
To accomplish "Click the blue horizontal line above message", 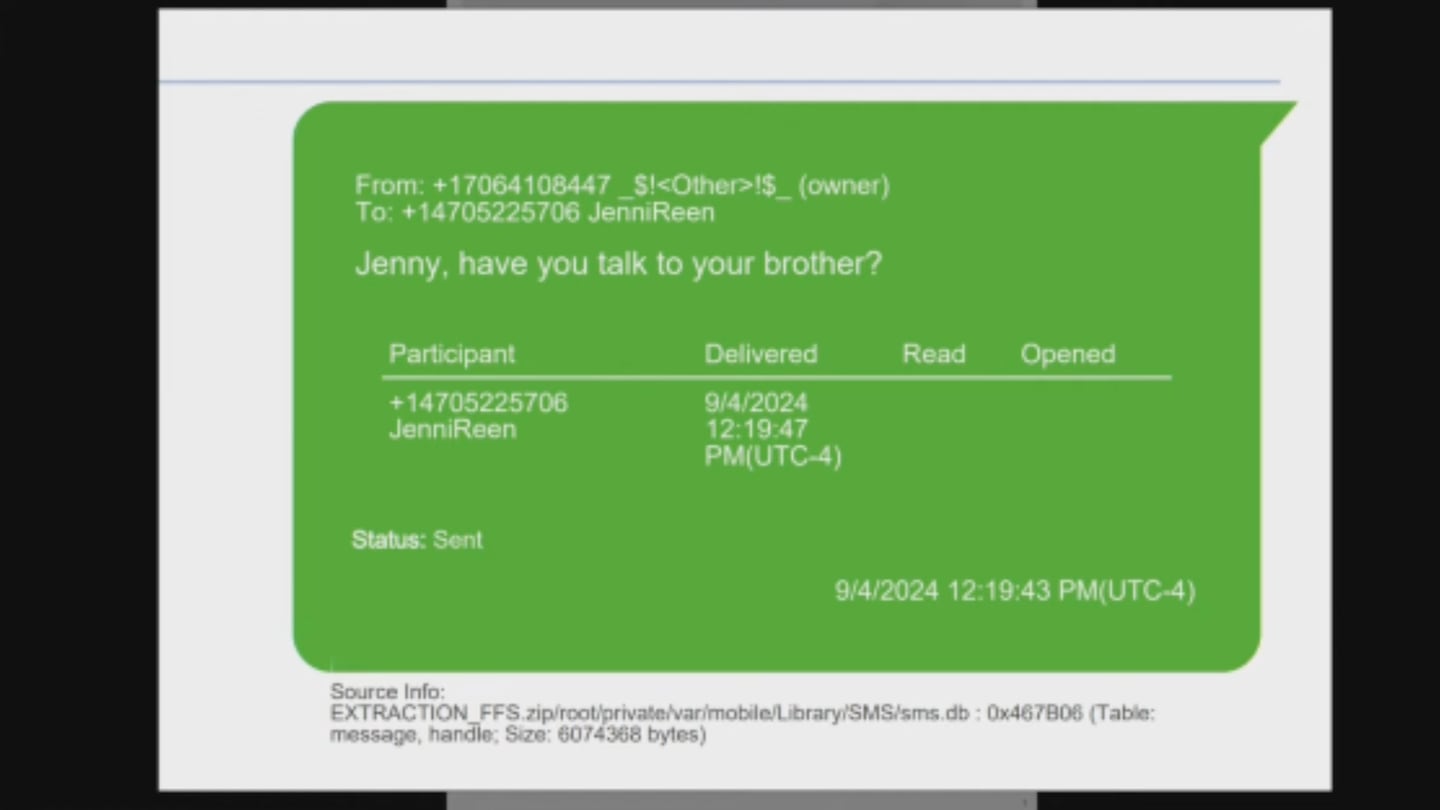I will [720, 82].
